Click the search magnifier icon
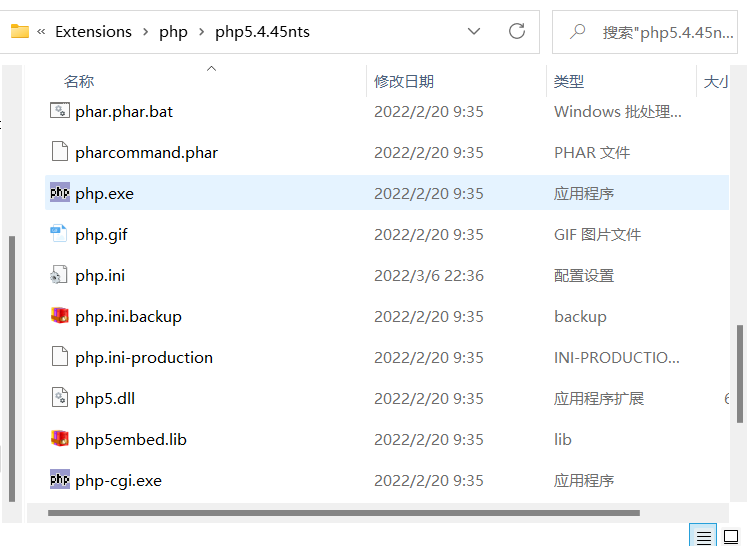747x546 pixels. (577, 32)
